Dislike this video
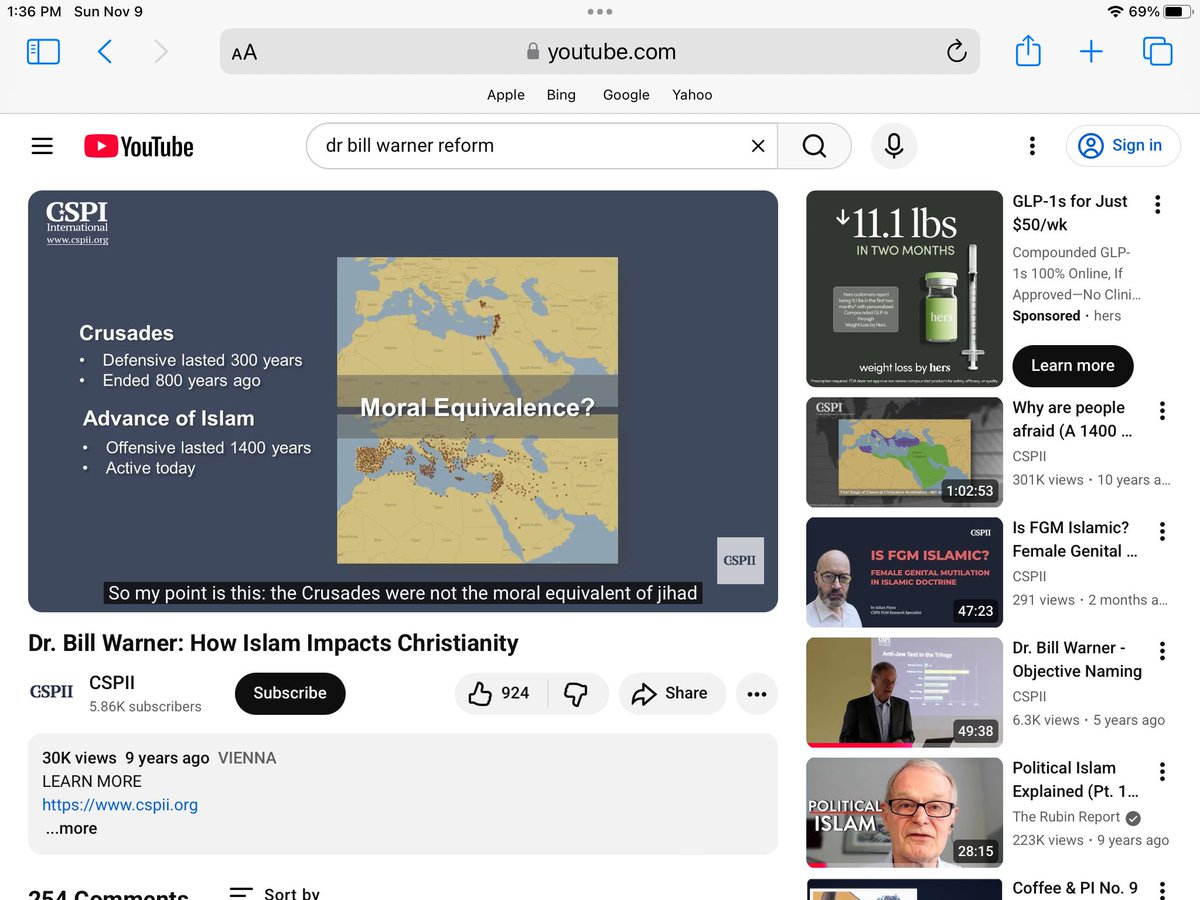This screenshot has width=1200, height=900. [x=577, y=693]
